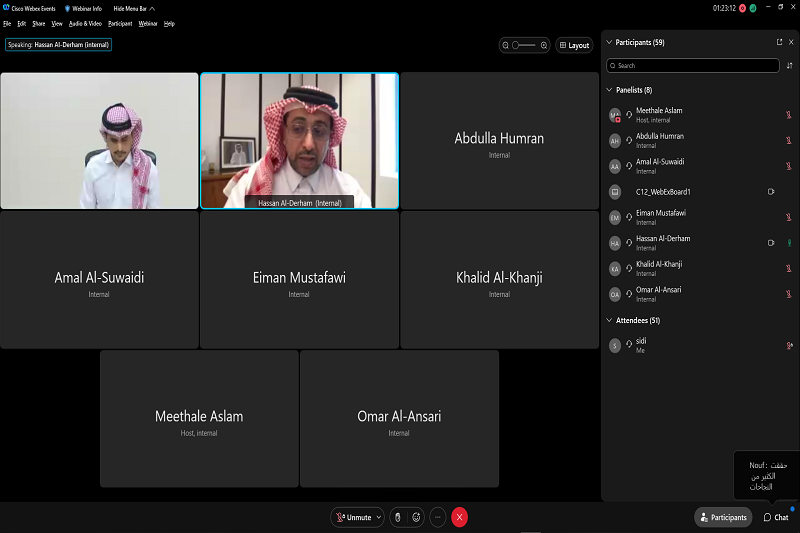Toggle the Chat panel
This screenshot has height=533, width=800.
pos(776,517)
